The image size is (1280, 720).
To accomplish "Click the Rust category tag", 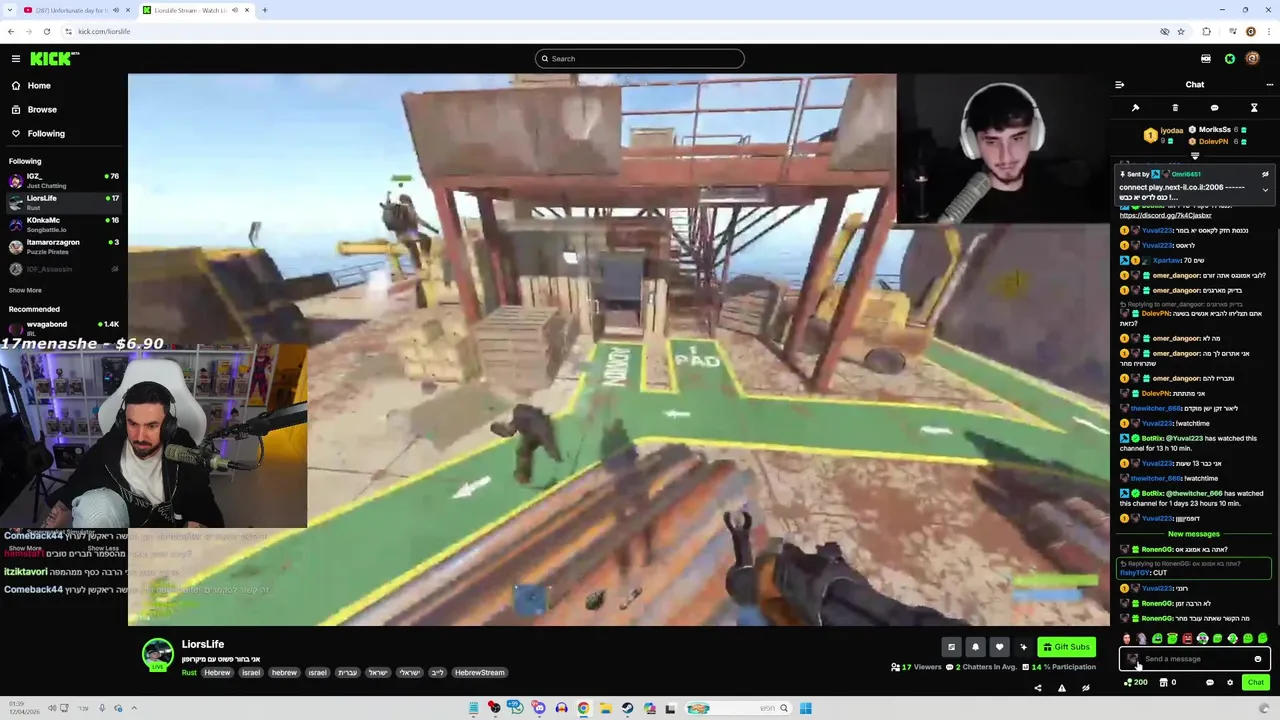I will tap(189, 673).
